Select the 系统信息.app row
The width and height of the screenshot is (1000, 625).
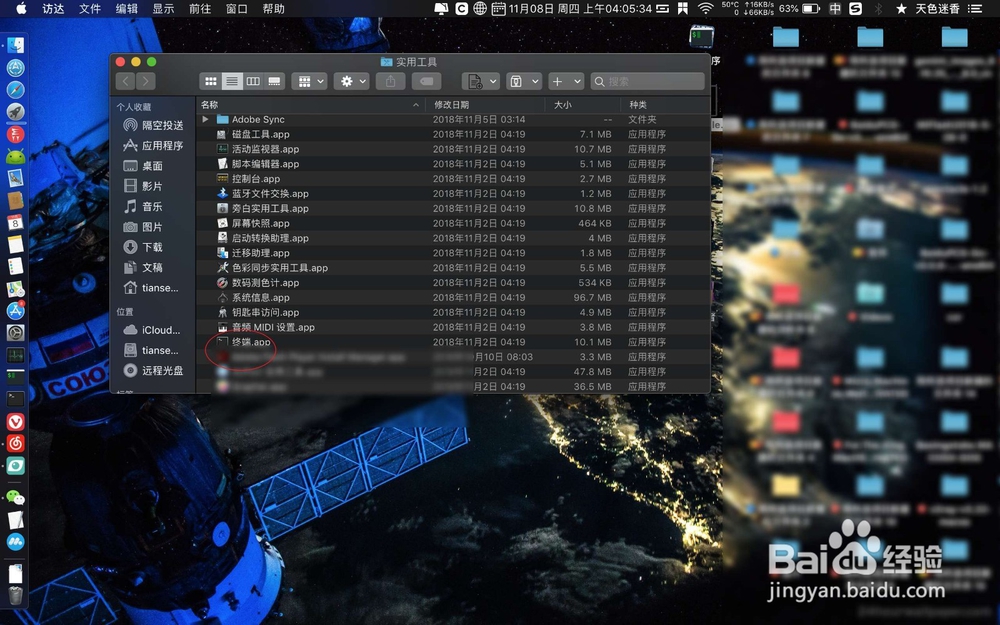pos(453,297)
